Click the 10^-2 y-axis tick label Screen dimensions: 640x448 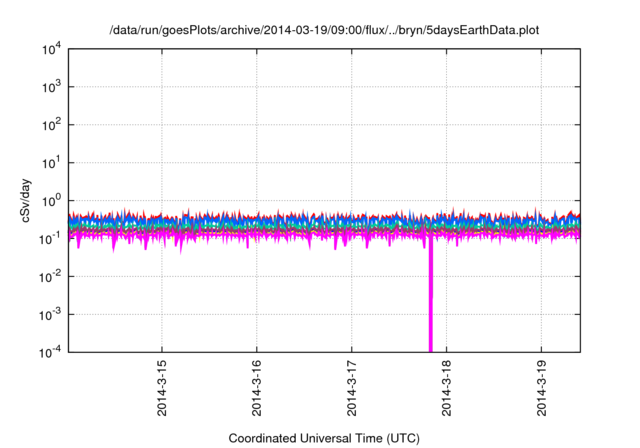pos(51,277)
